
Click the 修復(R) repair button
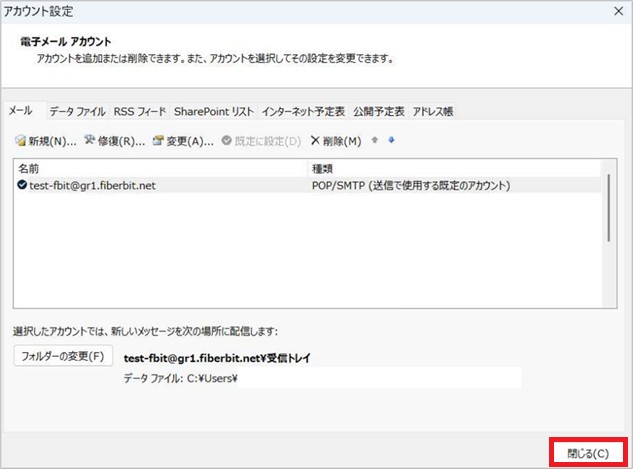(x=115, y=141)
